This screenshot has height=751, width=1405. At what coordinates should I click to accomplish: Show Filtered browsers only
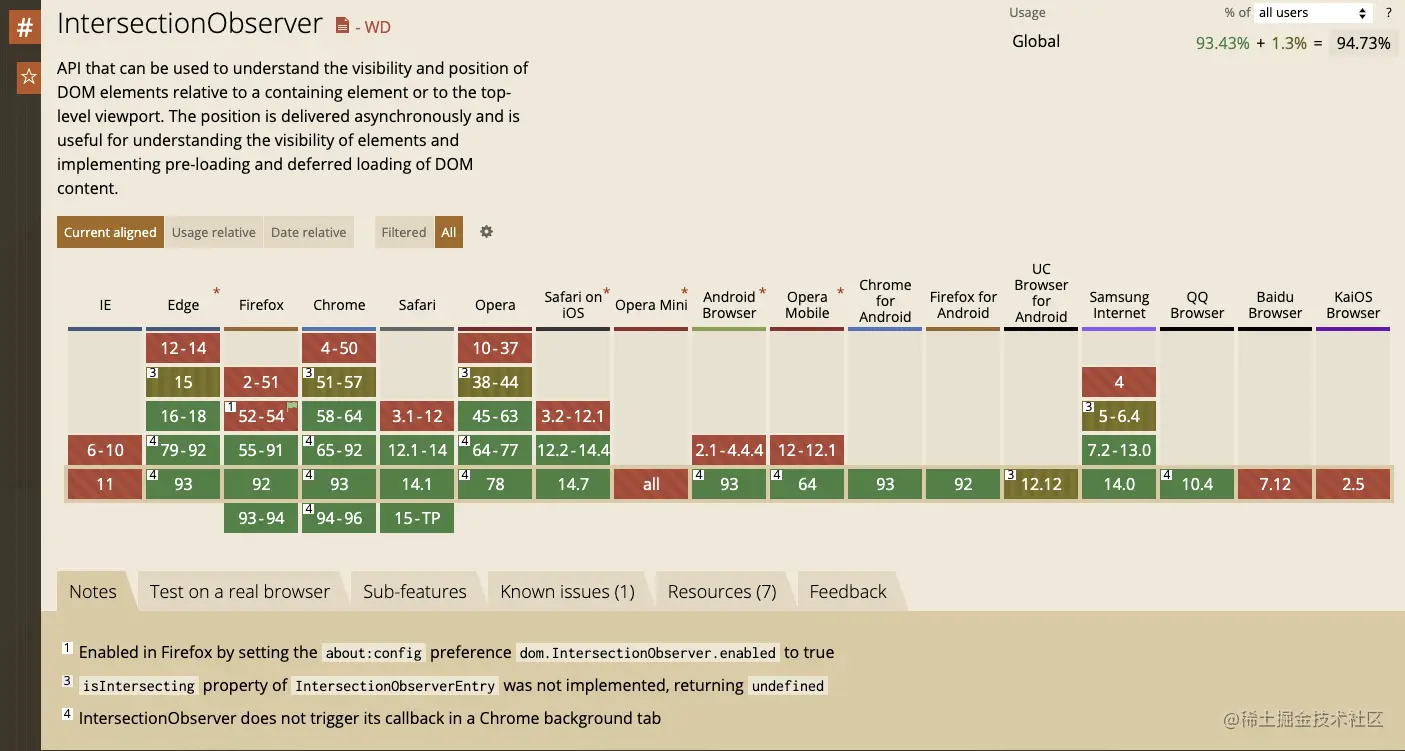point(404,232)
